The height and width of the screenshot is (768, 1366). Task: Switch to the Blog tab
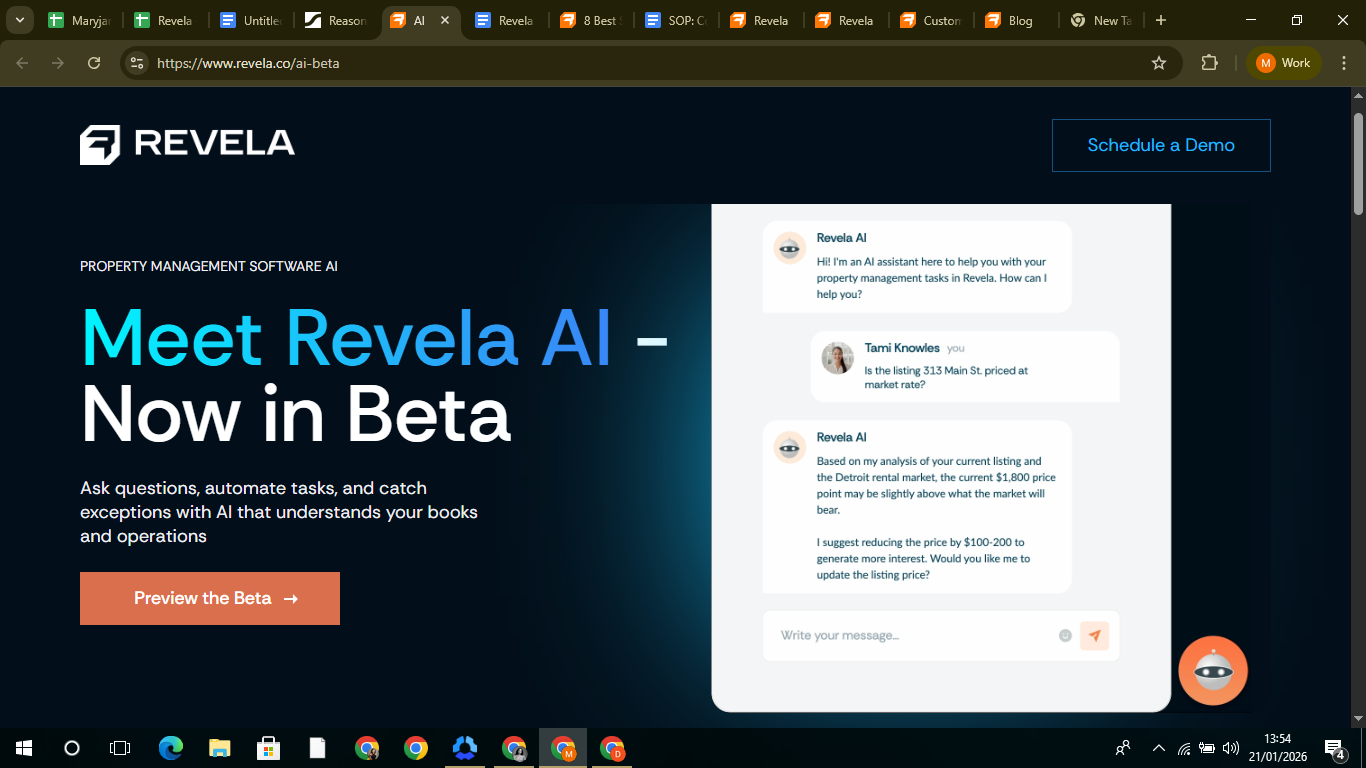pos(1015,20)
